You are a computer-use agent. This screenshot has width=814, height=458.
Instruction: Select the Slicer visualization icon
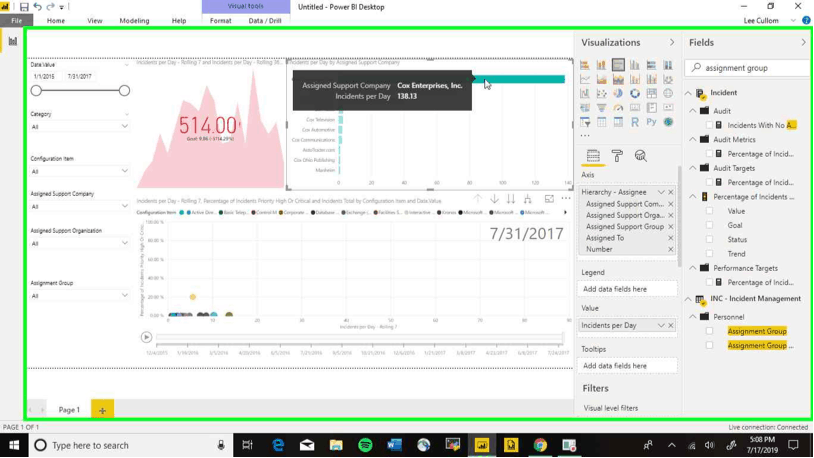pos(585,122)
